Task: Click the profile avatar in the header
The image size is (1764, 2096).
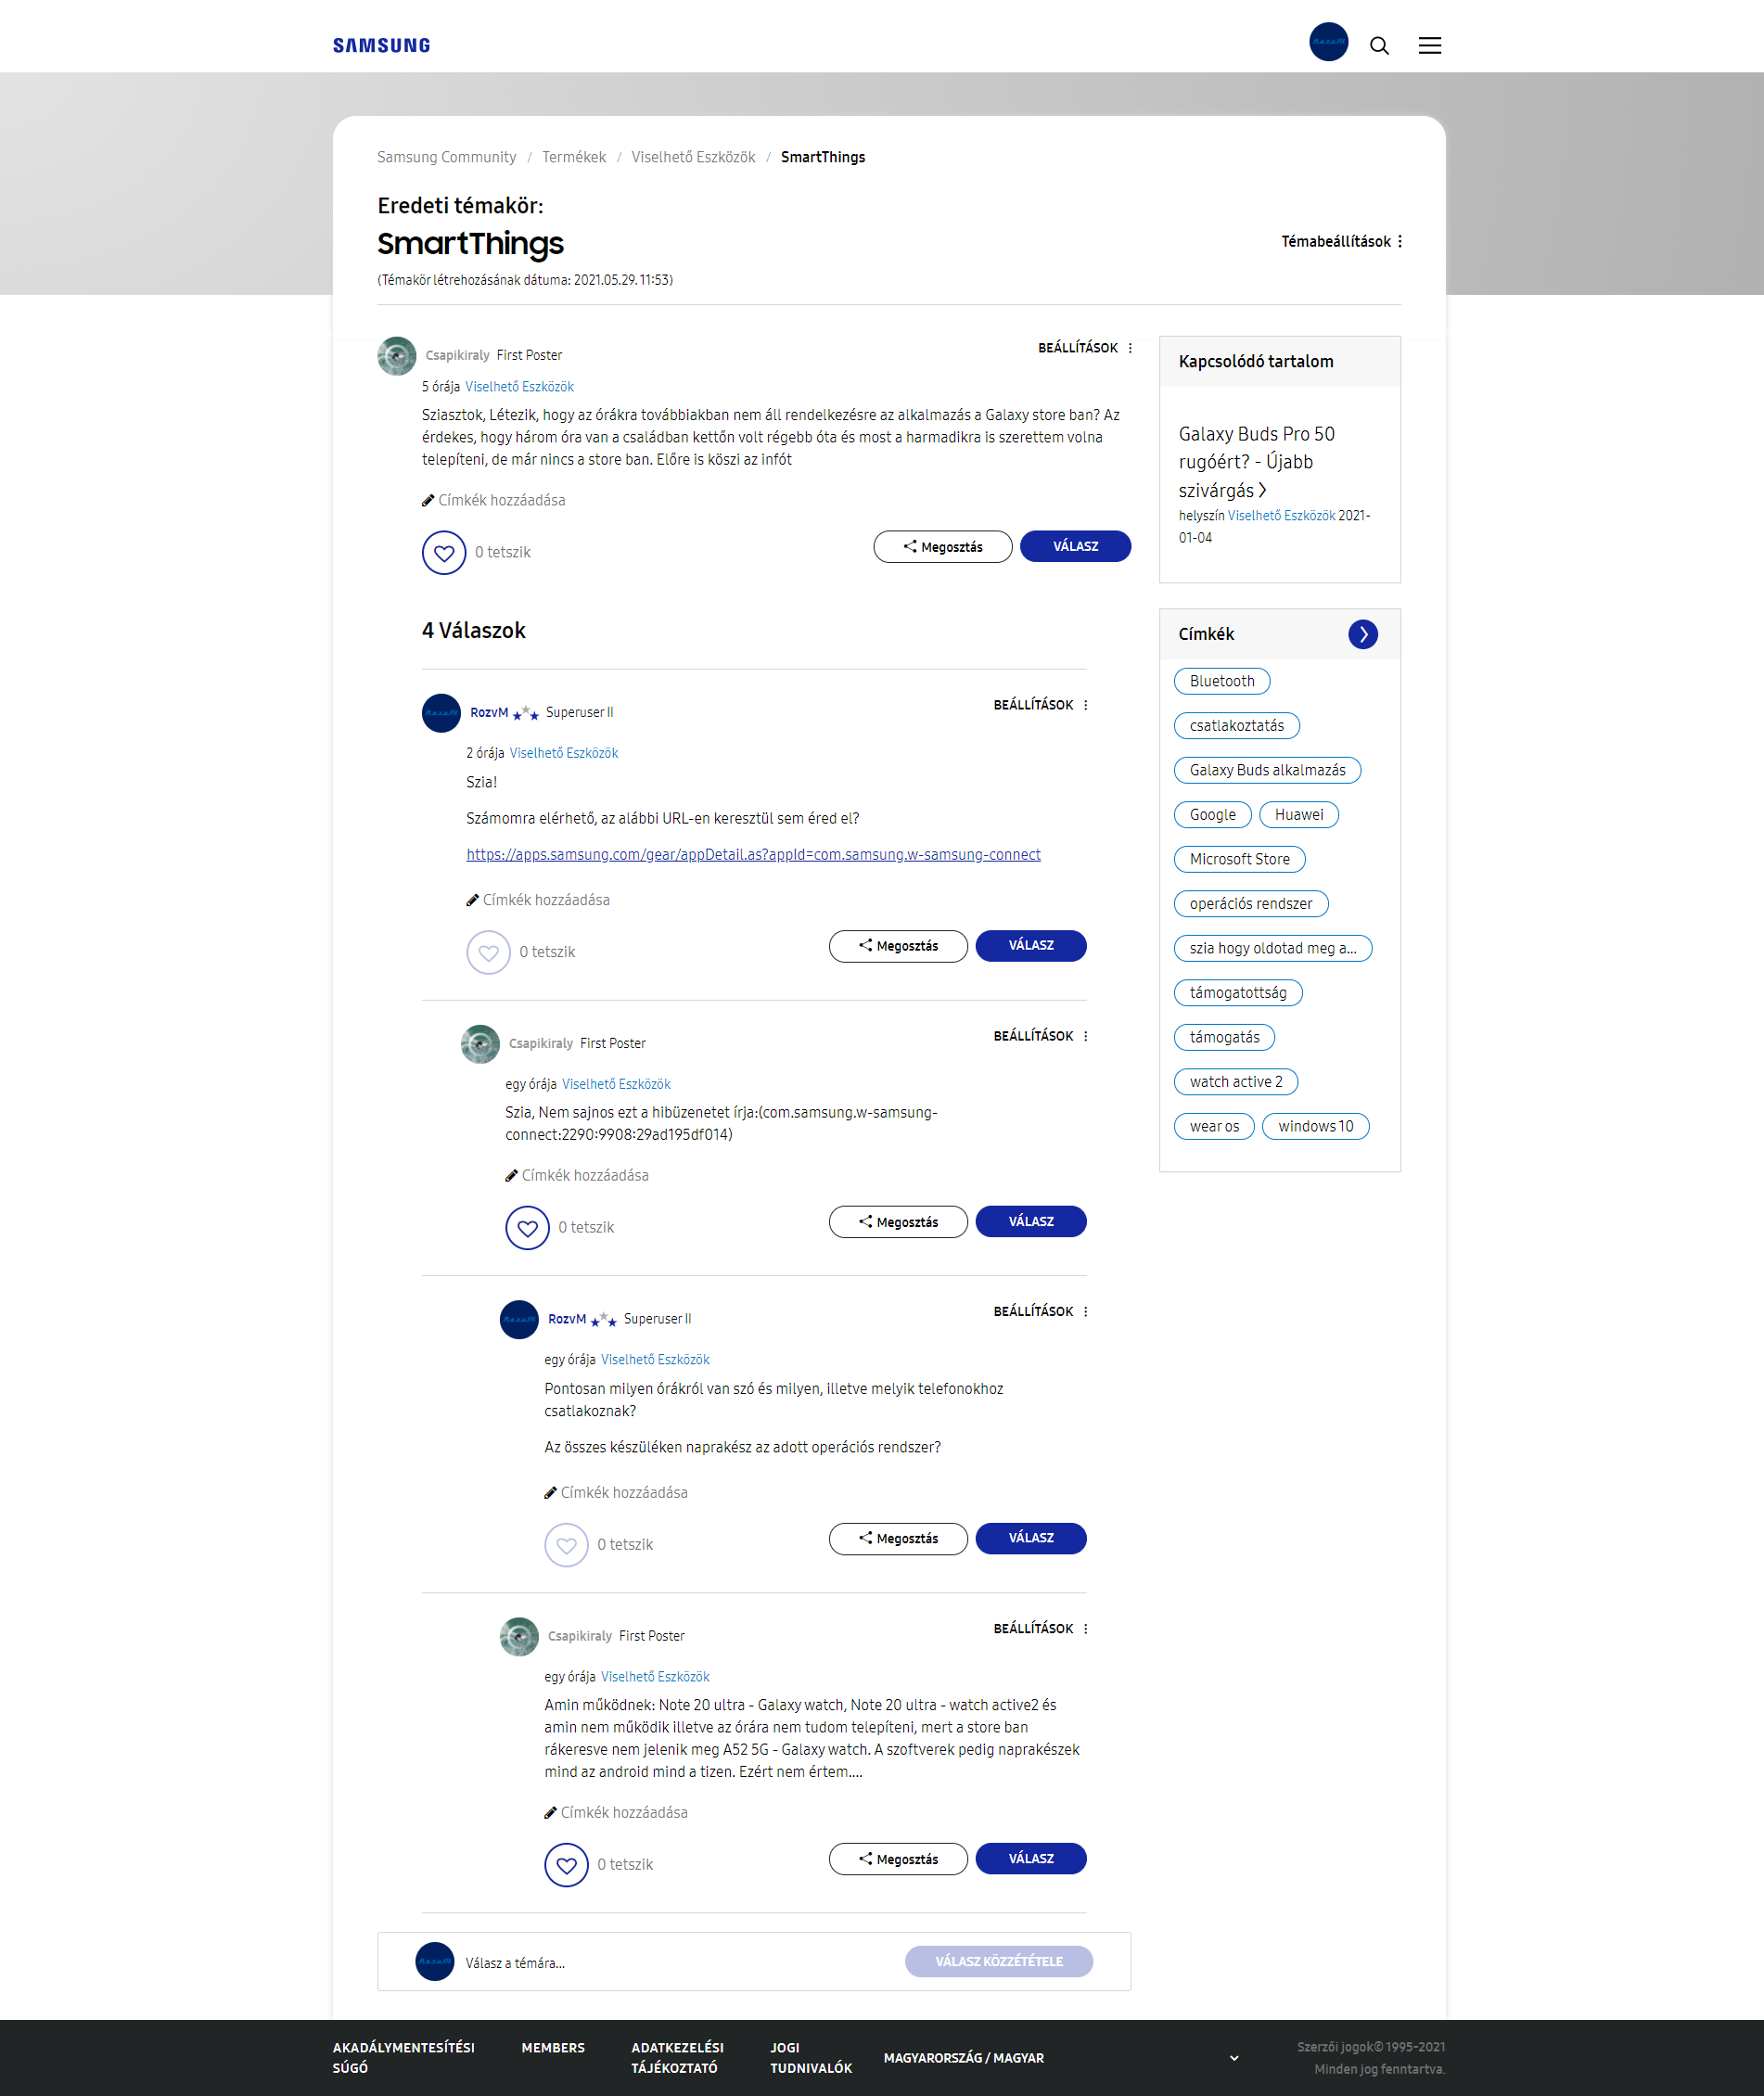Action: coord(1328,43)
